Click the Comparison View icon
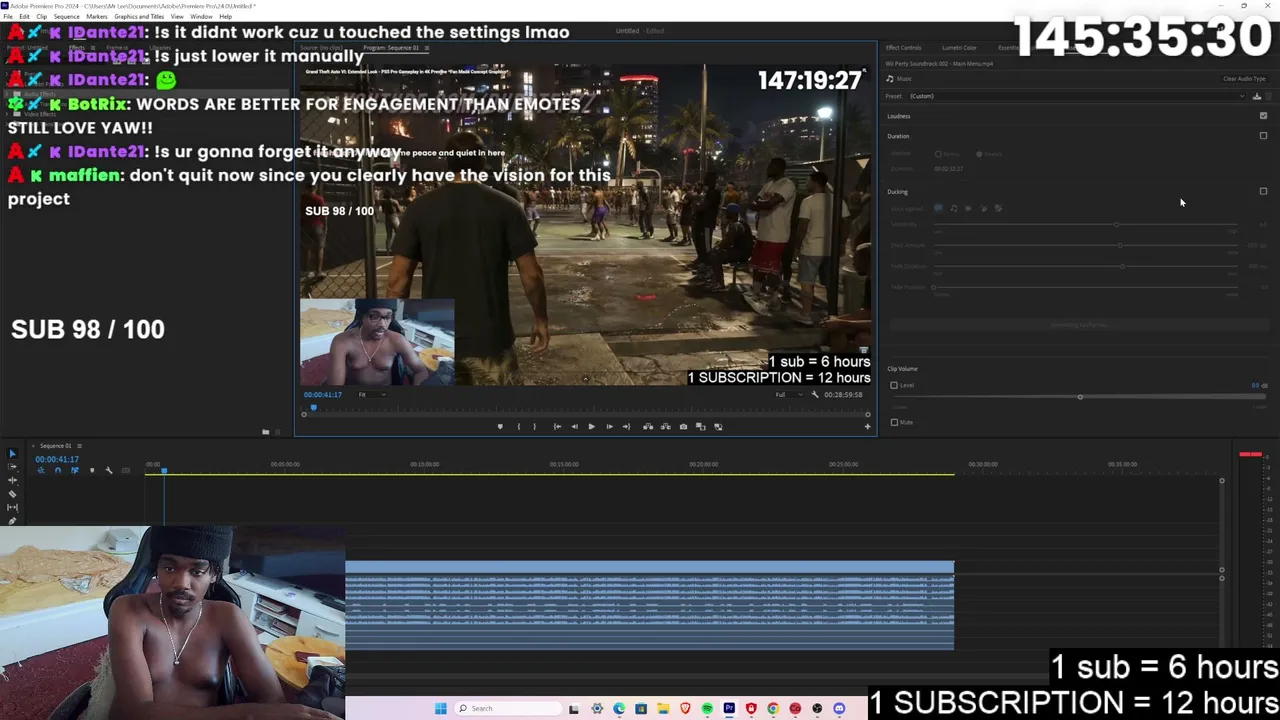 coord(701,427)
